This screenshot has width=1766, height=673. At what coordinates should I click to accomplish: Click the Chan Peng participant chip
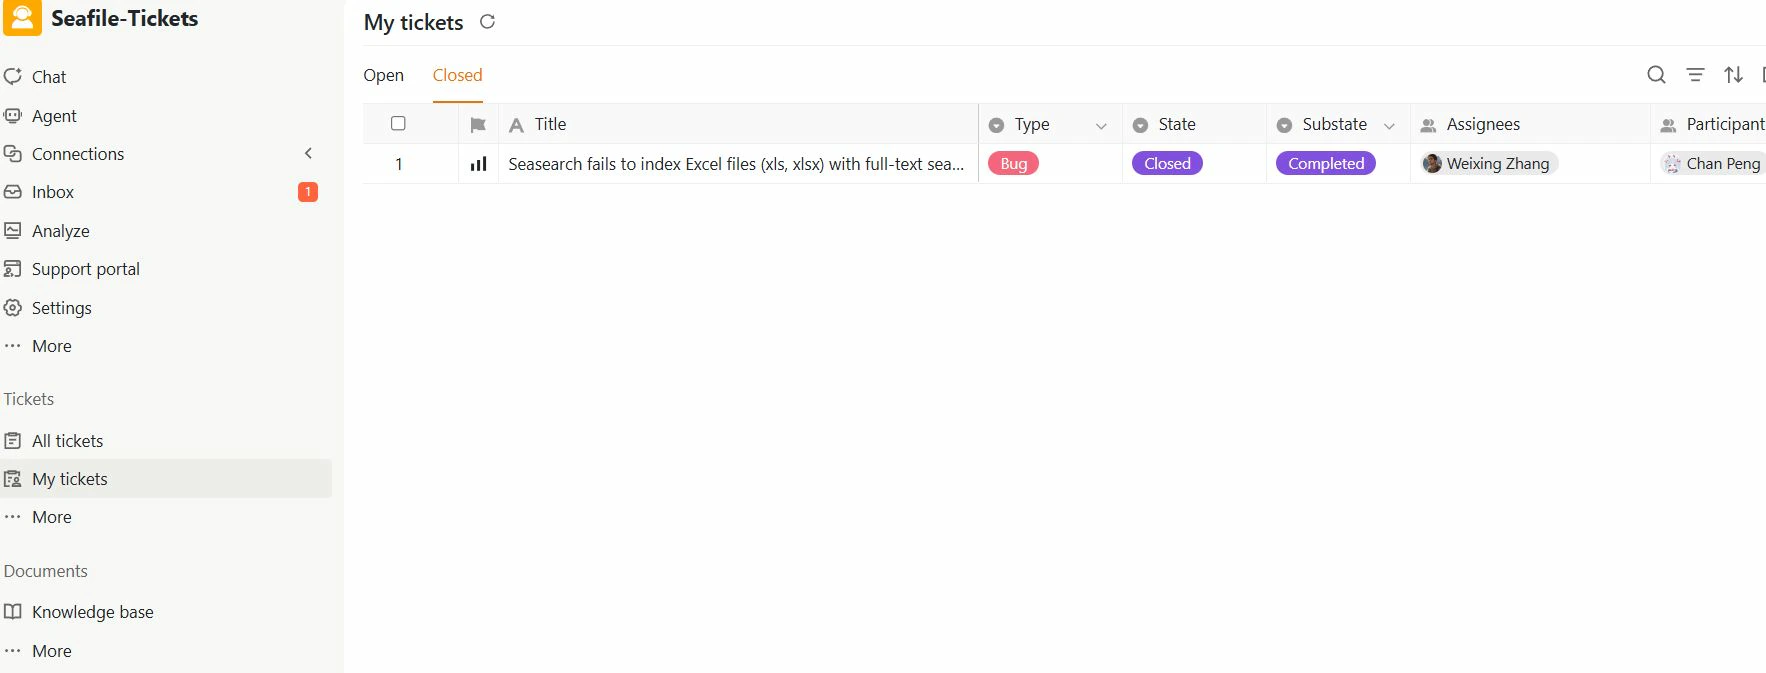(x=1713, y=164)
